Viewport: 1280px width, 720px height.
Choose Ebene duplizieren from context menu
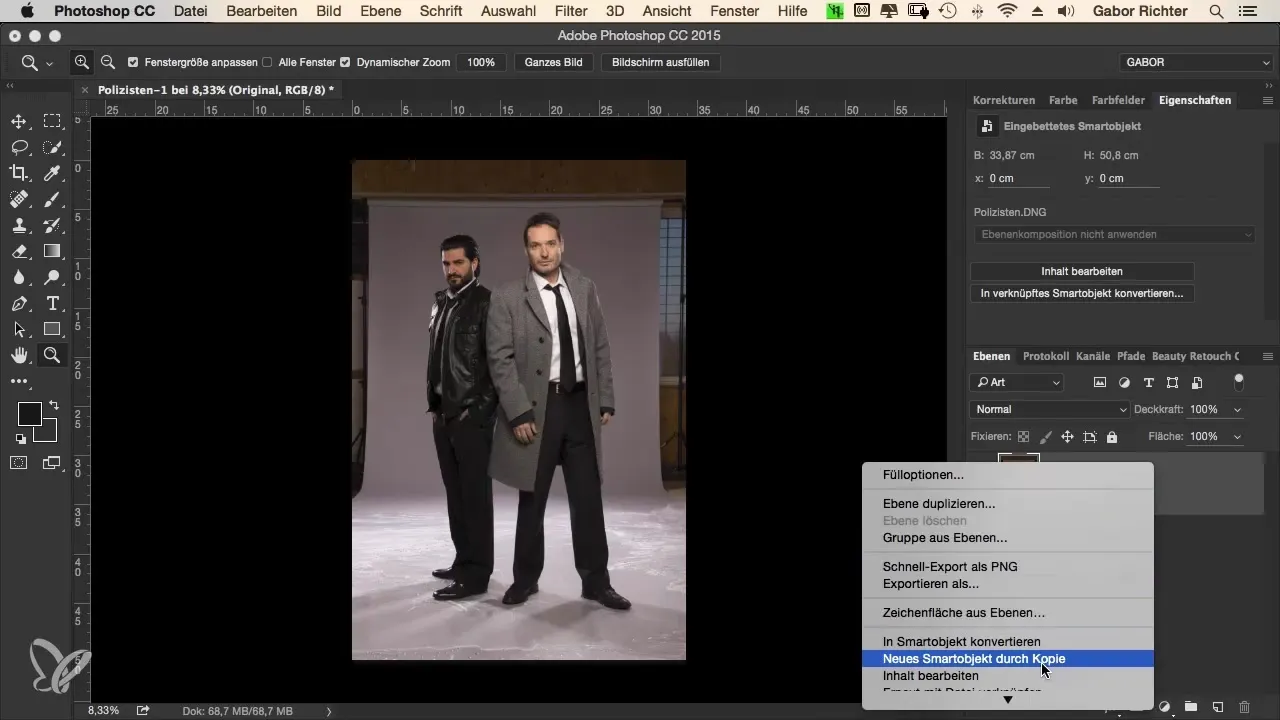click(1008, 504)
